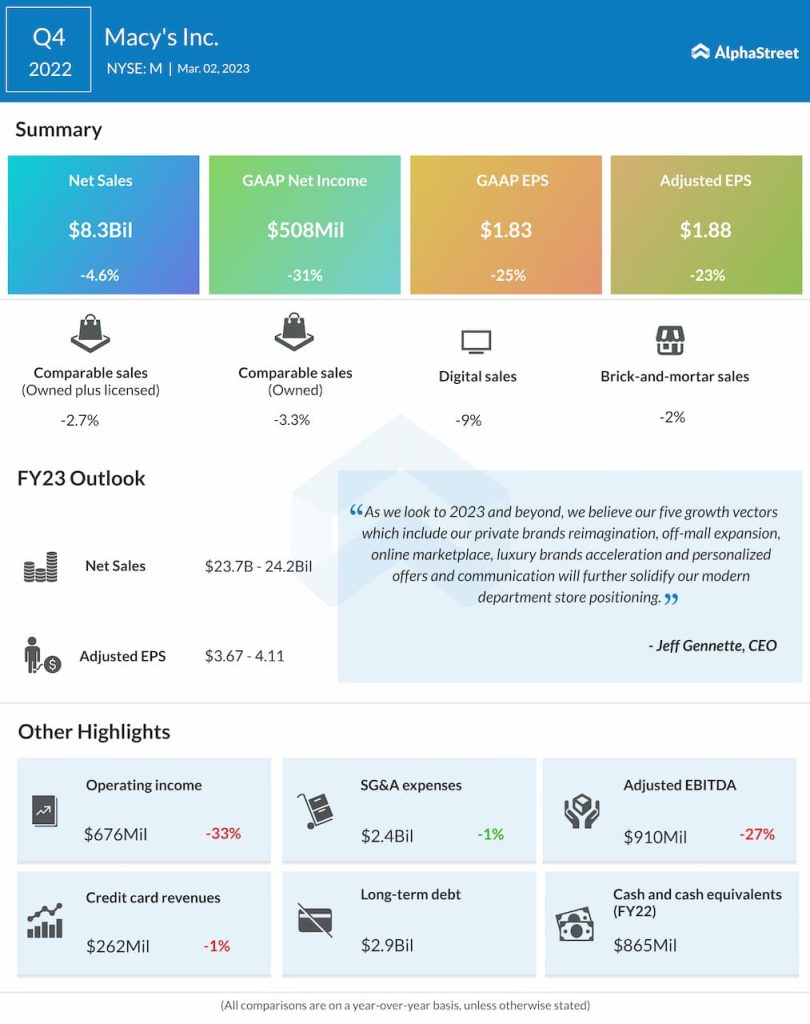Viewport: 810px width, 1024px height.
Task: Click the Macy's Inc. company title
Action: [x=161, y=38]
